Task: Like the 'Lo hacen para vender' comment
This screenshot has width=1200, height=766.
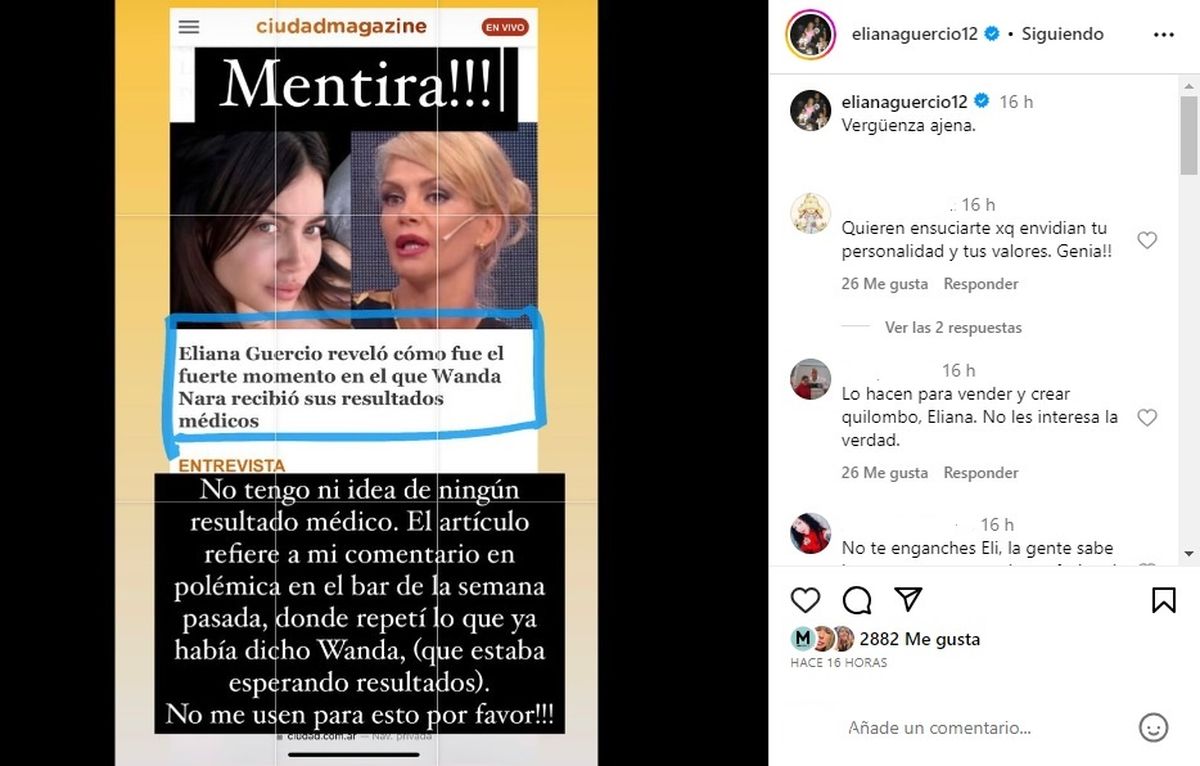Action: [1147, 418]
